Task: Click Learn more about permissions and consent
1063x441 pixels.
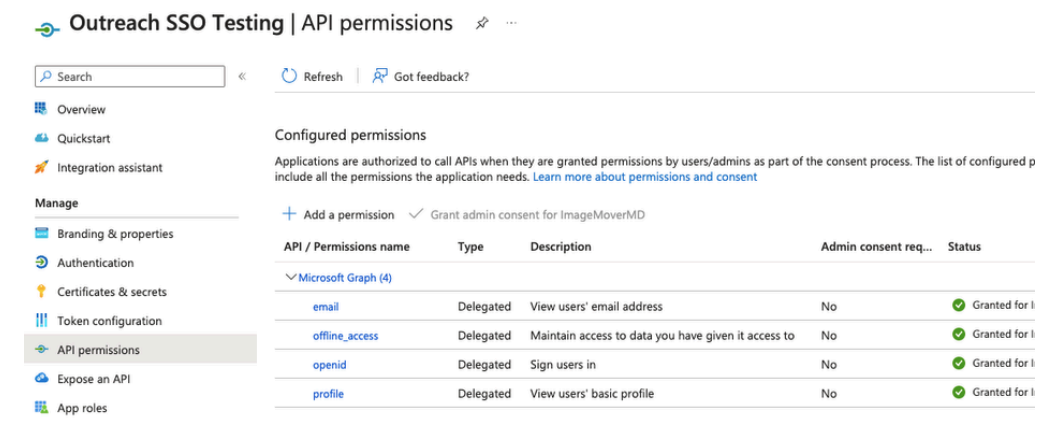Action: click(645, 177)
